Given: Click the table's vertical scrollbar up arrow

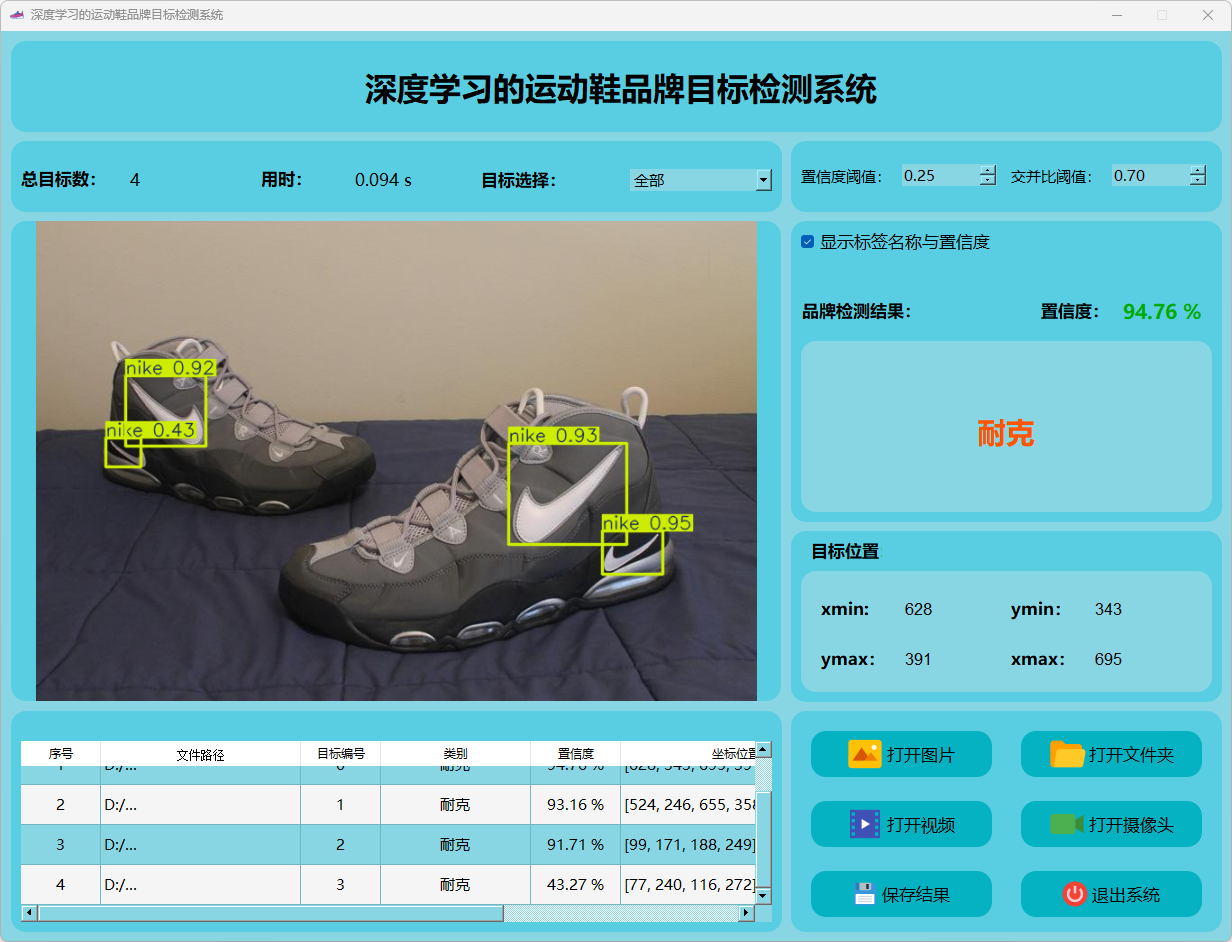Looking at the screenshot, I should 763,749.
